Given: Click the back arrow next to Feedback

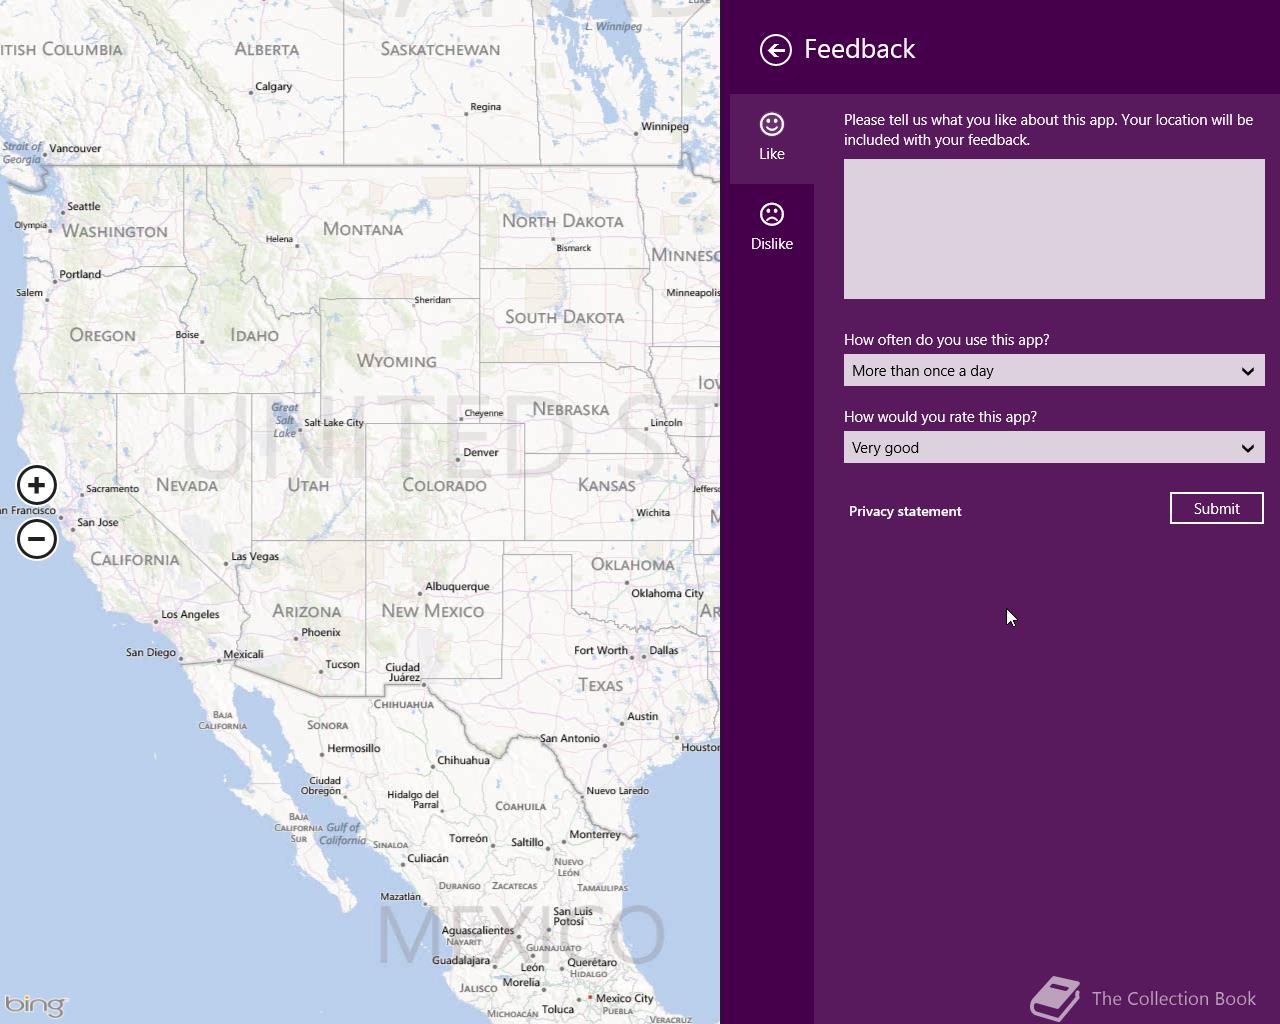Looking at the screenshot, I should pos(775,50).
